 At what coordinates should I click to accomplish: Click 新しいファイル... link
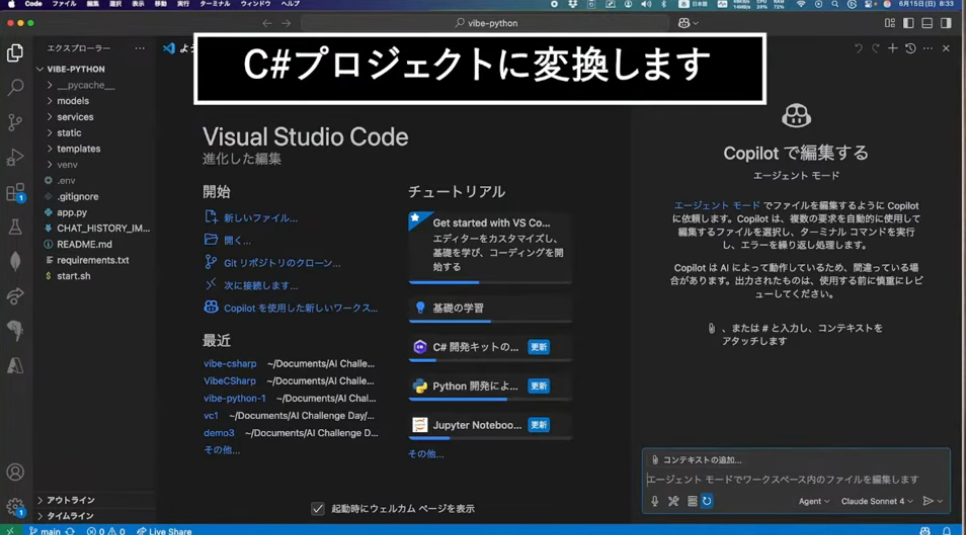[260, 218]
